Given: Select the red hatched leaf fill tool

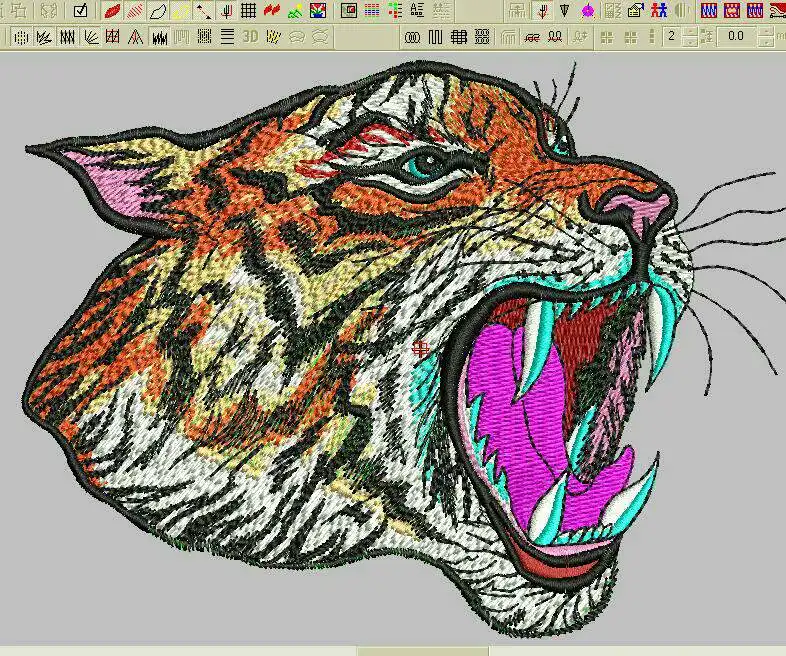Looking at the screenshot, I should [x=135, y=11].
